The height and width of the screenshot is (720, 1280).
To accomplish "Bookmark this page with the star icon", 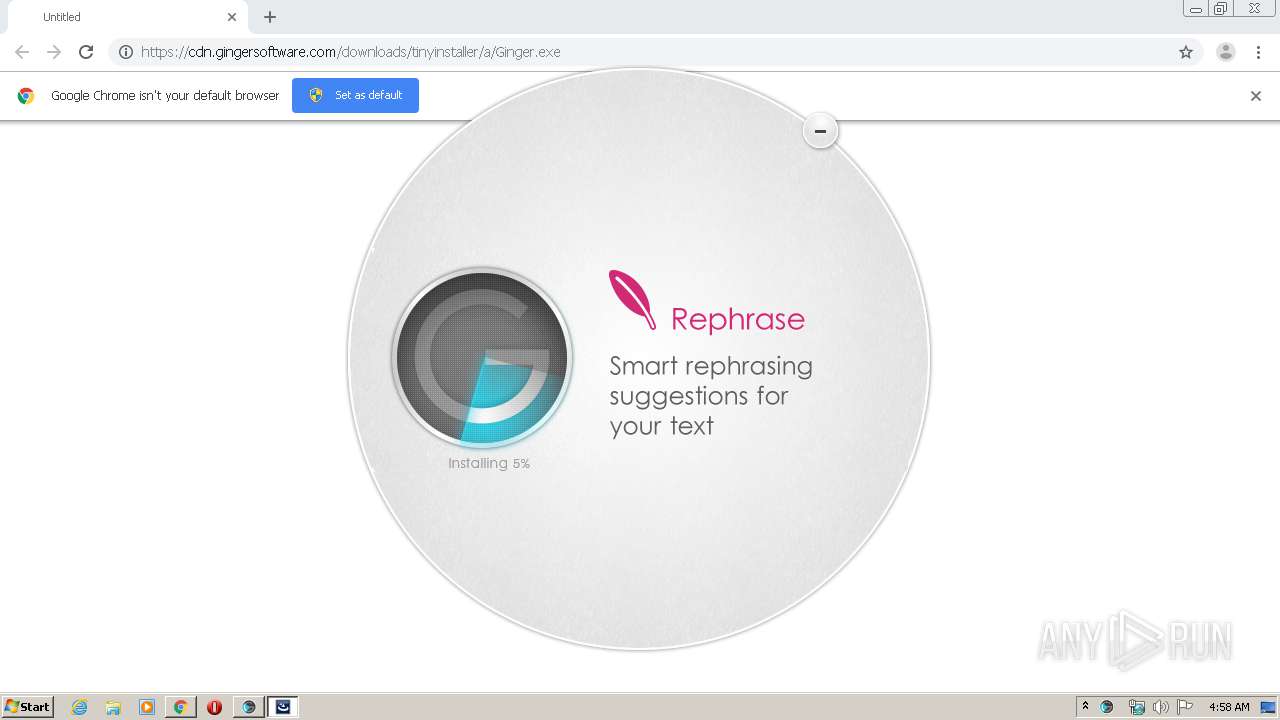I will 1186,52.
